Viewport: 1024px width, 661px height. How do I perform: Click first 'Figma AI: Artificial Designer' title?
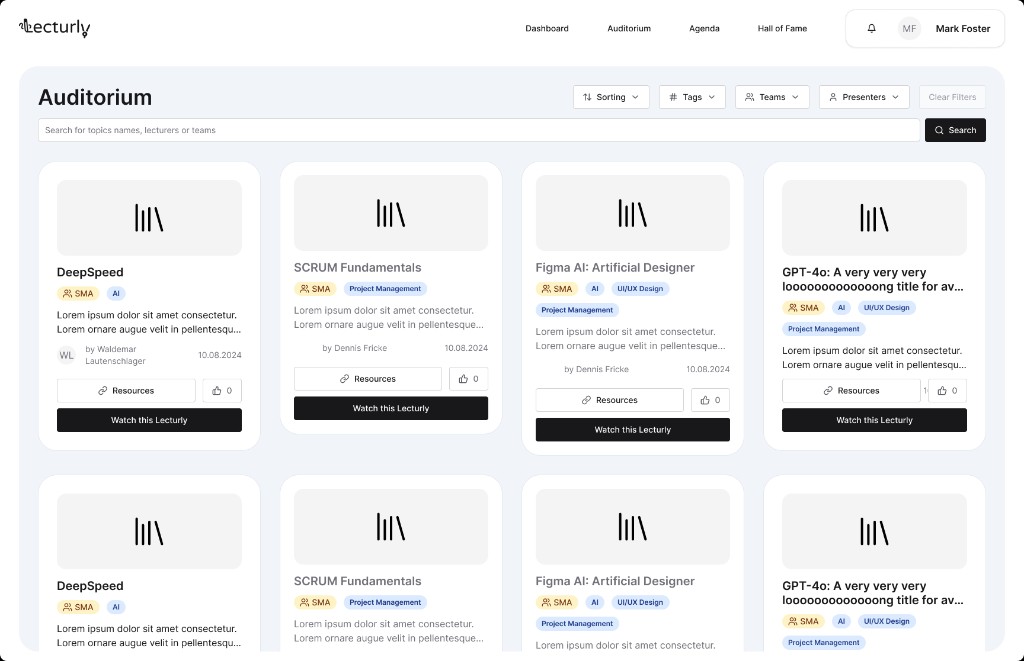615,268
